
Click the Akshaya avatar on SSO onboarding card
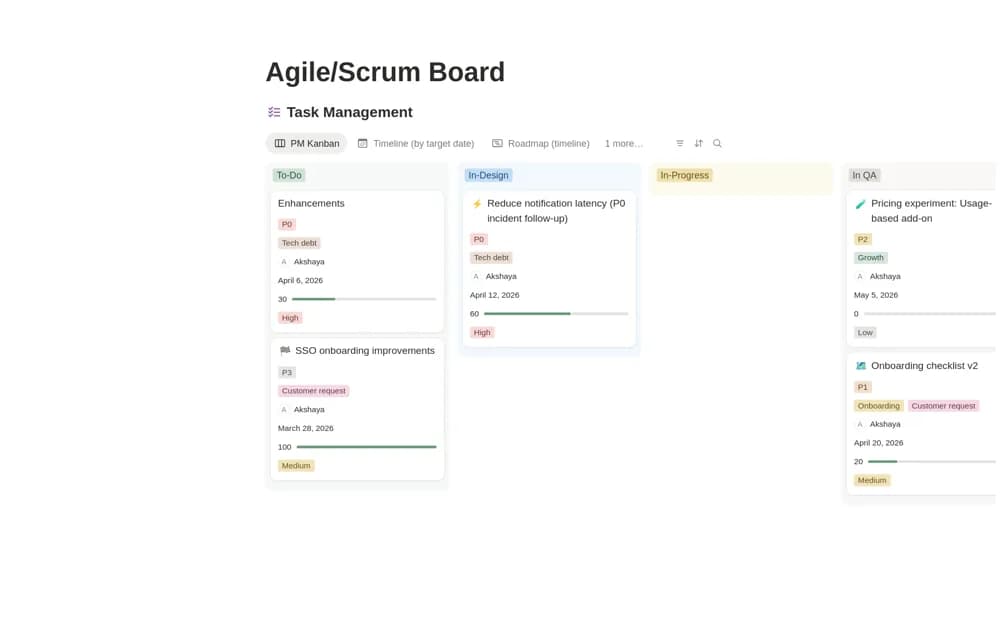click(x=284, y=410)
